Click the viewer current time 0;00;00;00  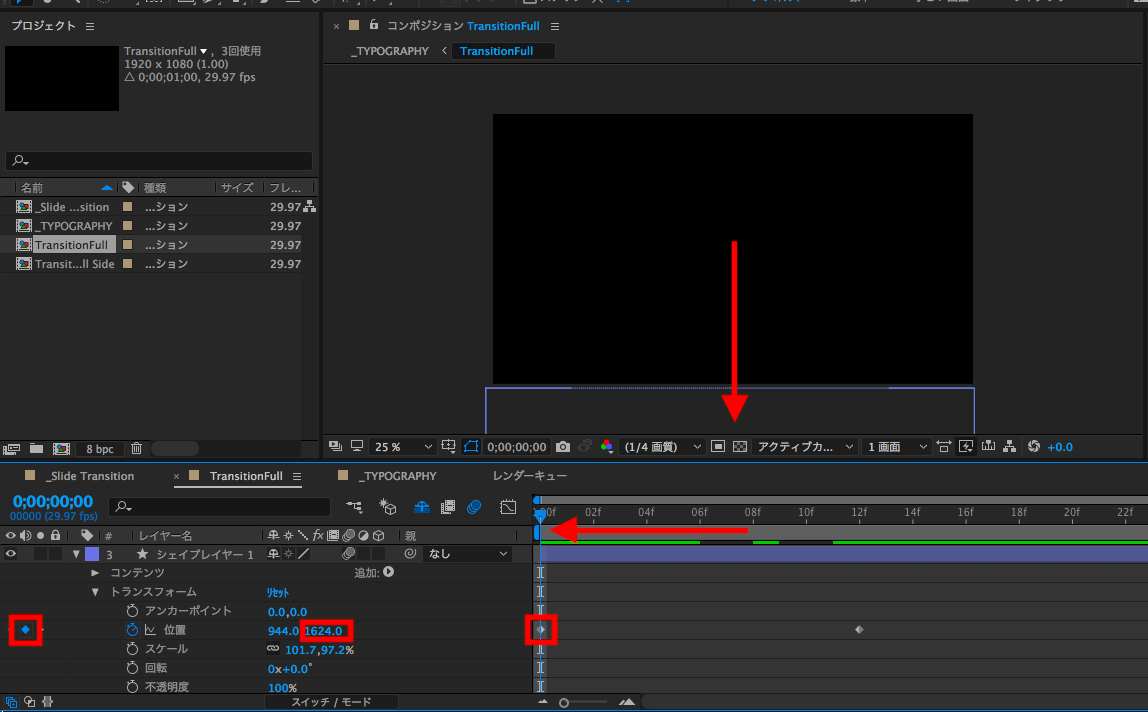517,447
